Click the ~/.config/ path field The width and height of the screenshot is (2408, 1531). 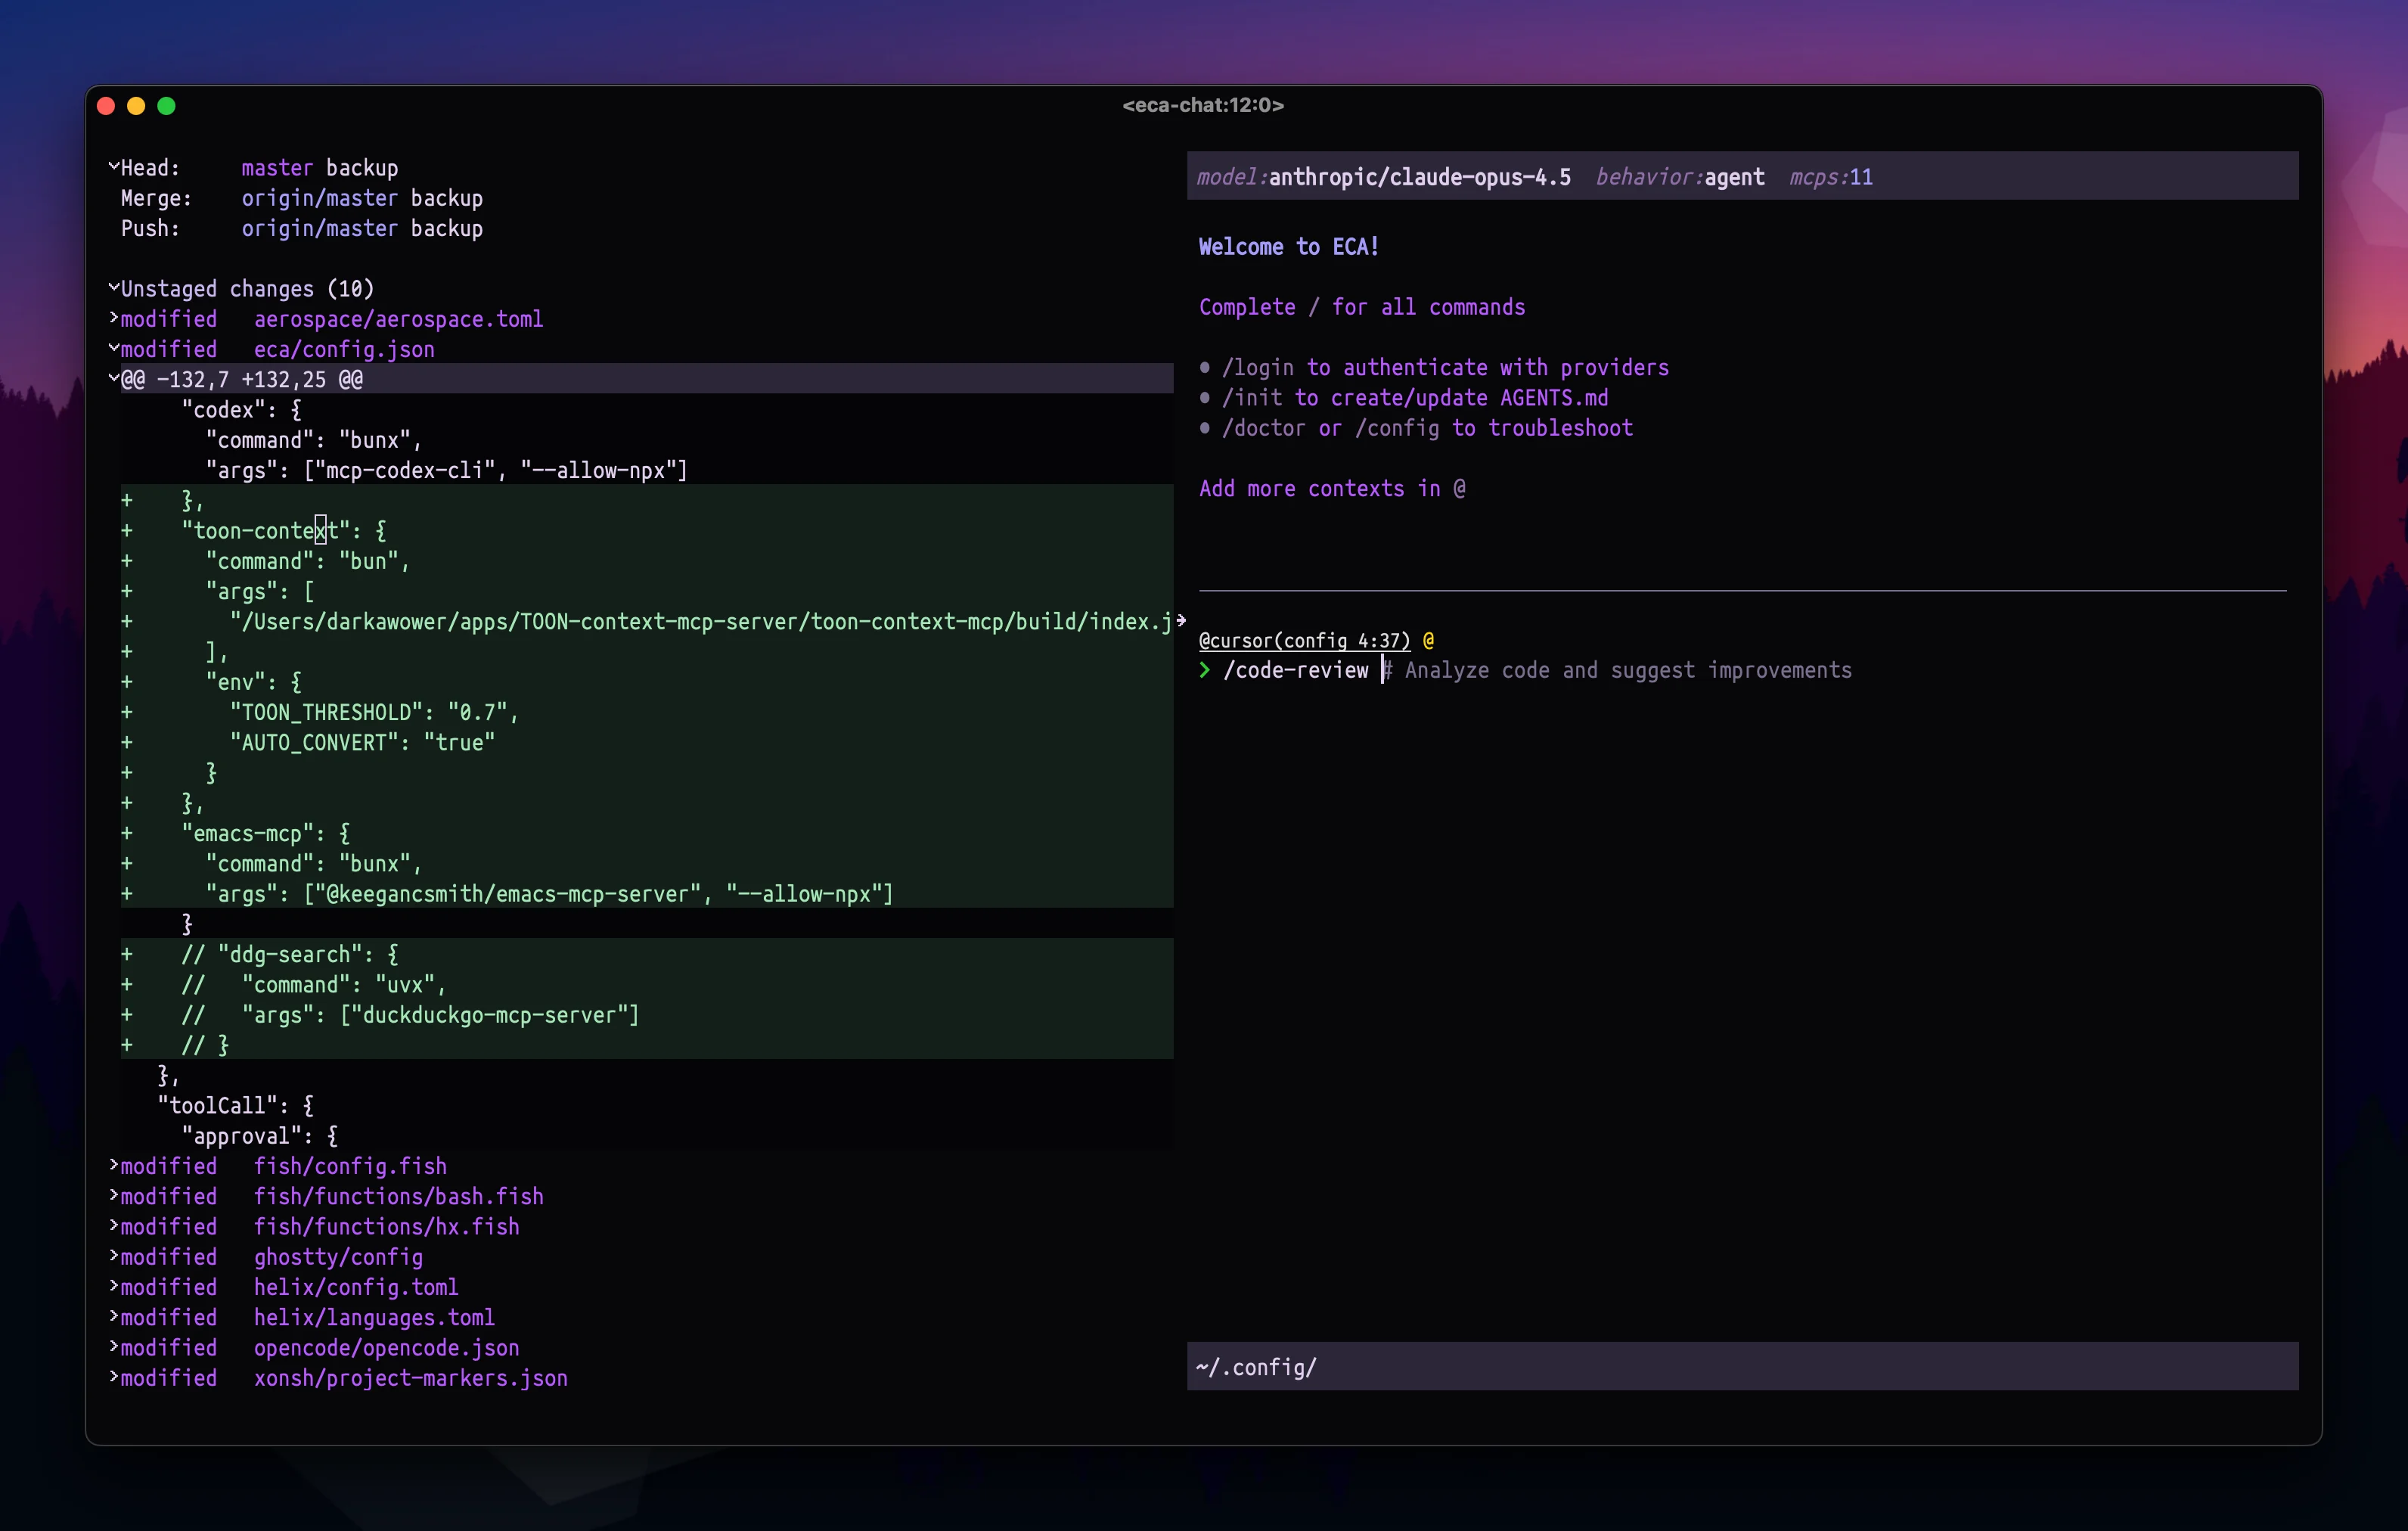coord(1500,1367)
